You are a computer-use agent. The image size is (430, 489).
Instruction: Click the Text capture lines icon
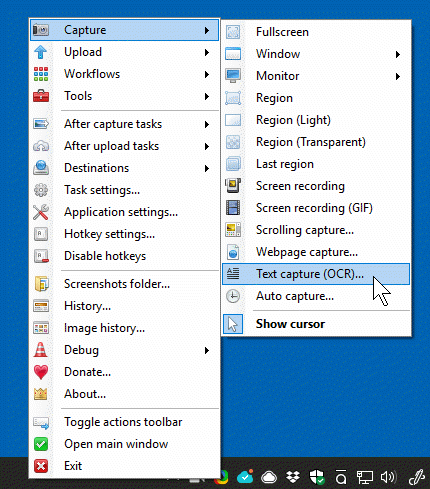coord(233,274)
